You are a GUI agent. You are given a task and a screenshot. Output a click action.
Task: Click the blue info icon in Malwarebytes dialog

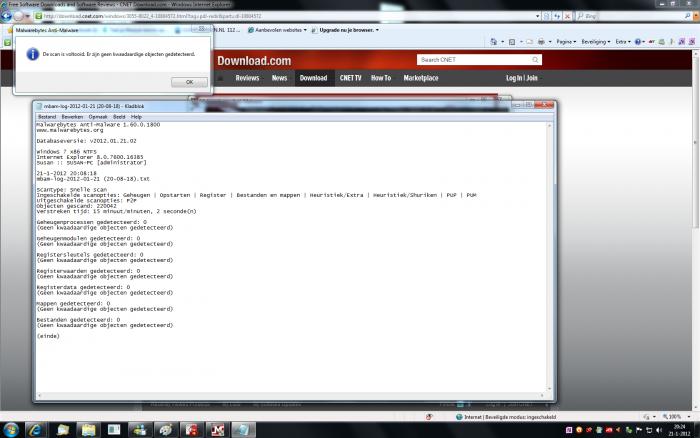[33, 54]
